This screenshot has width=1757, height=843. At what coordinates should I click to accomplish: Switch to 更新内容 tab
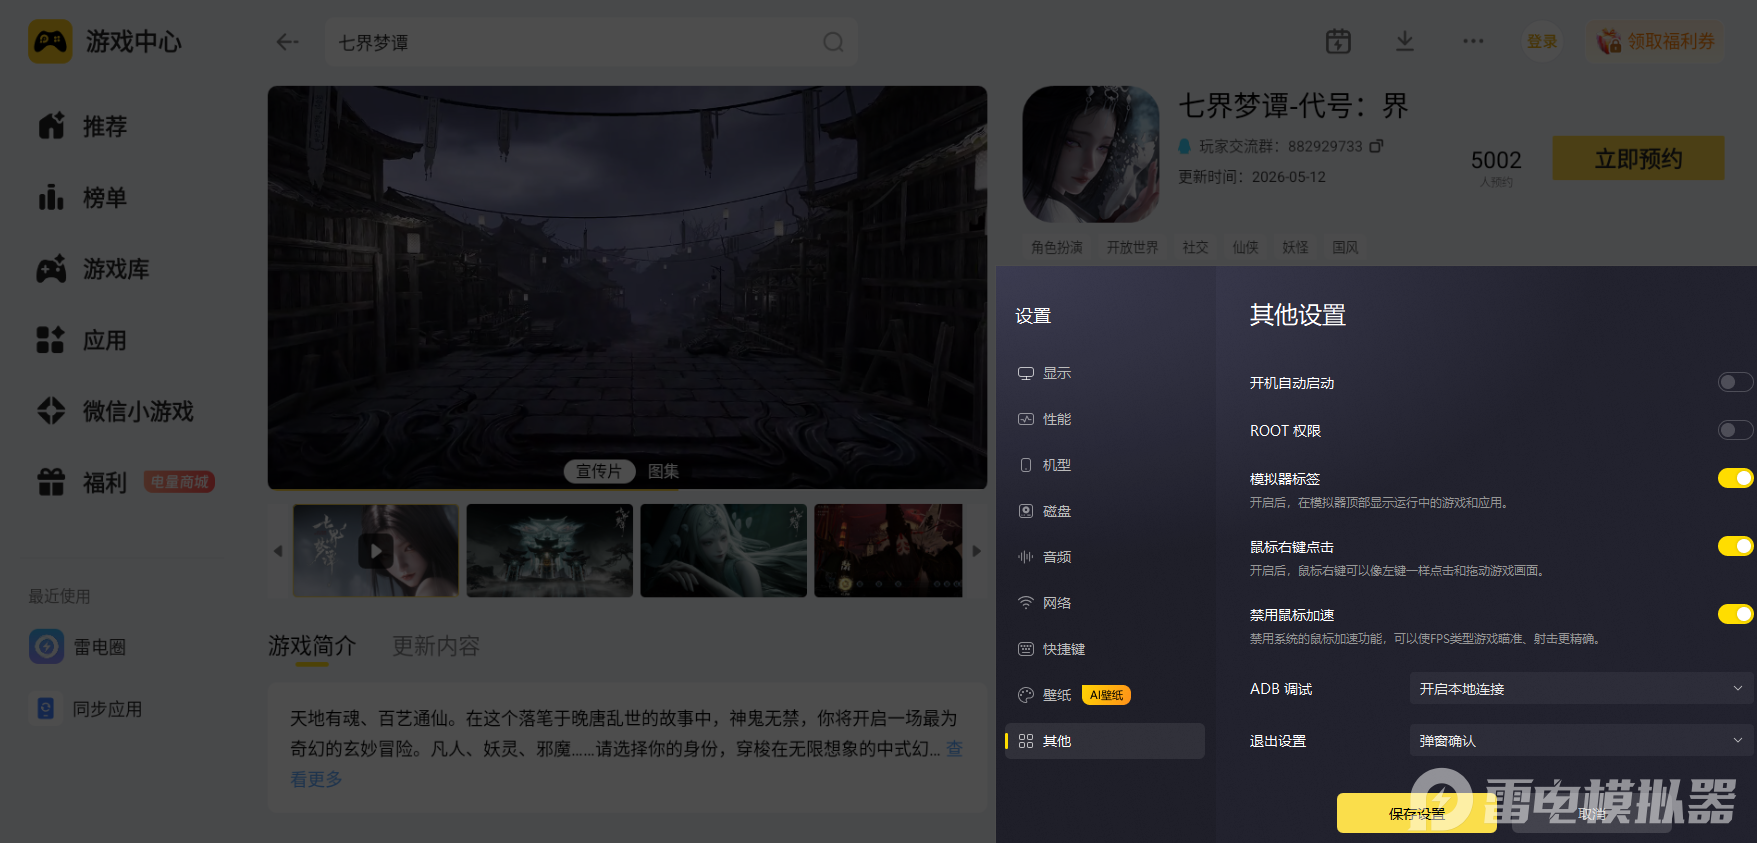[x=436, y=646]
